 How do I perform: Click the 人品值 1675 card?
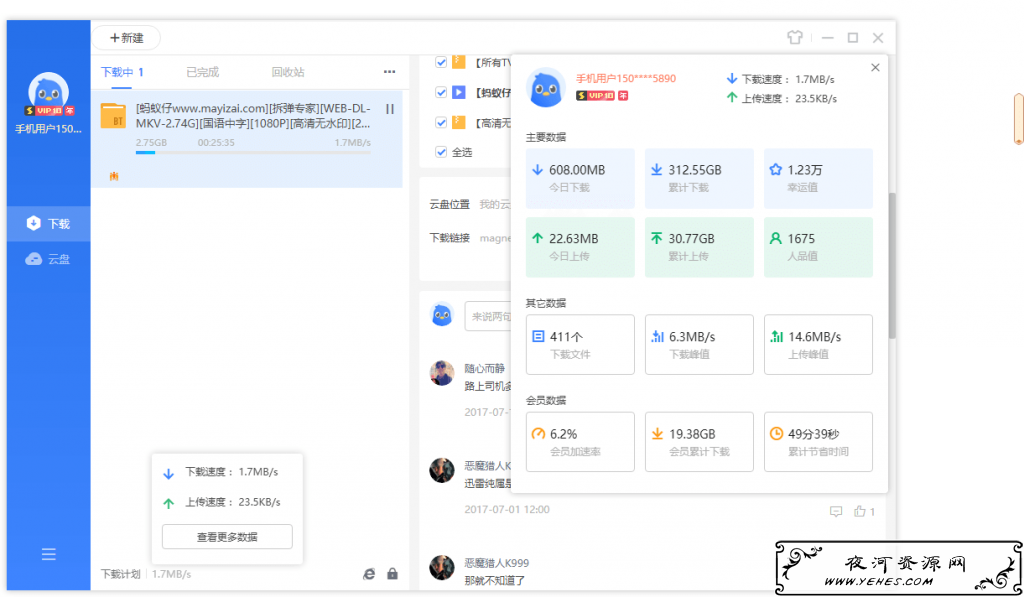[x=818, y=247]
